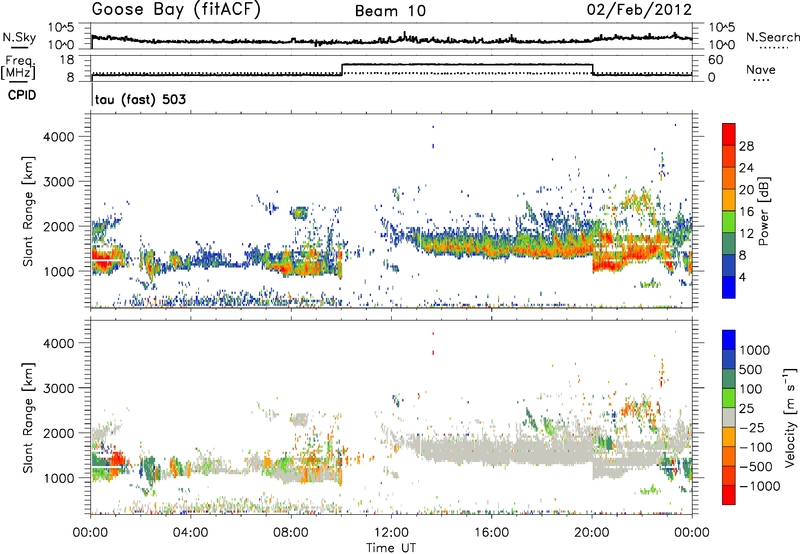Click the '-25' Velocity scale value
The width and height of the screenshot is (800, 554).
pos(753,427)
